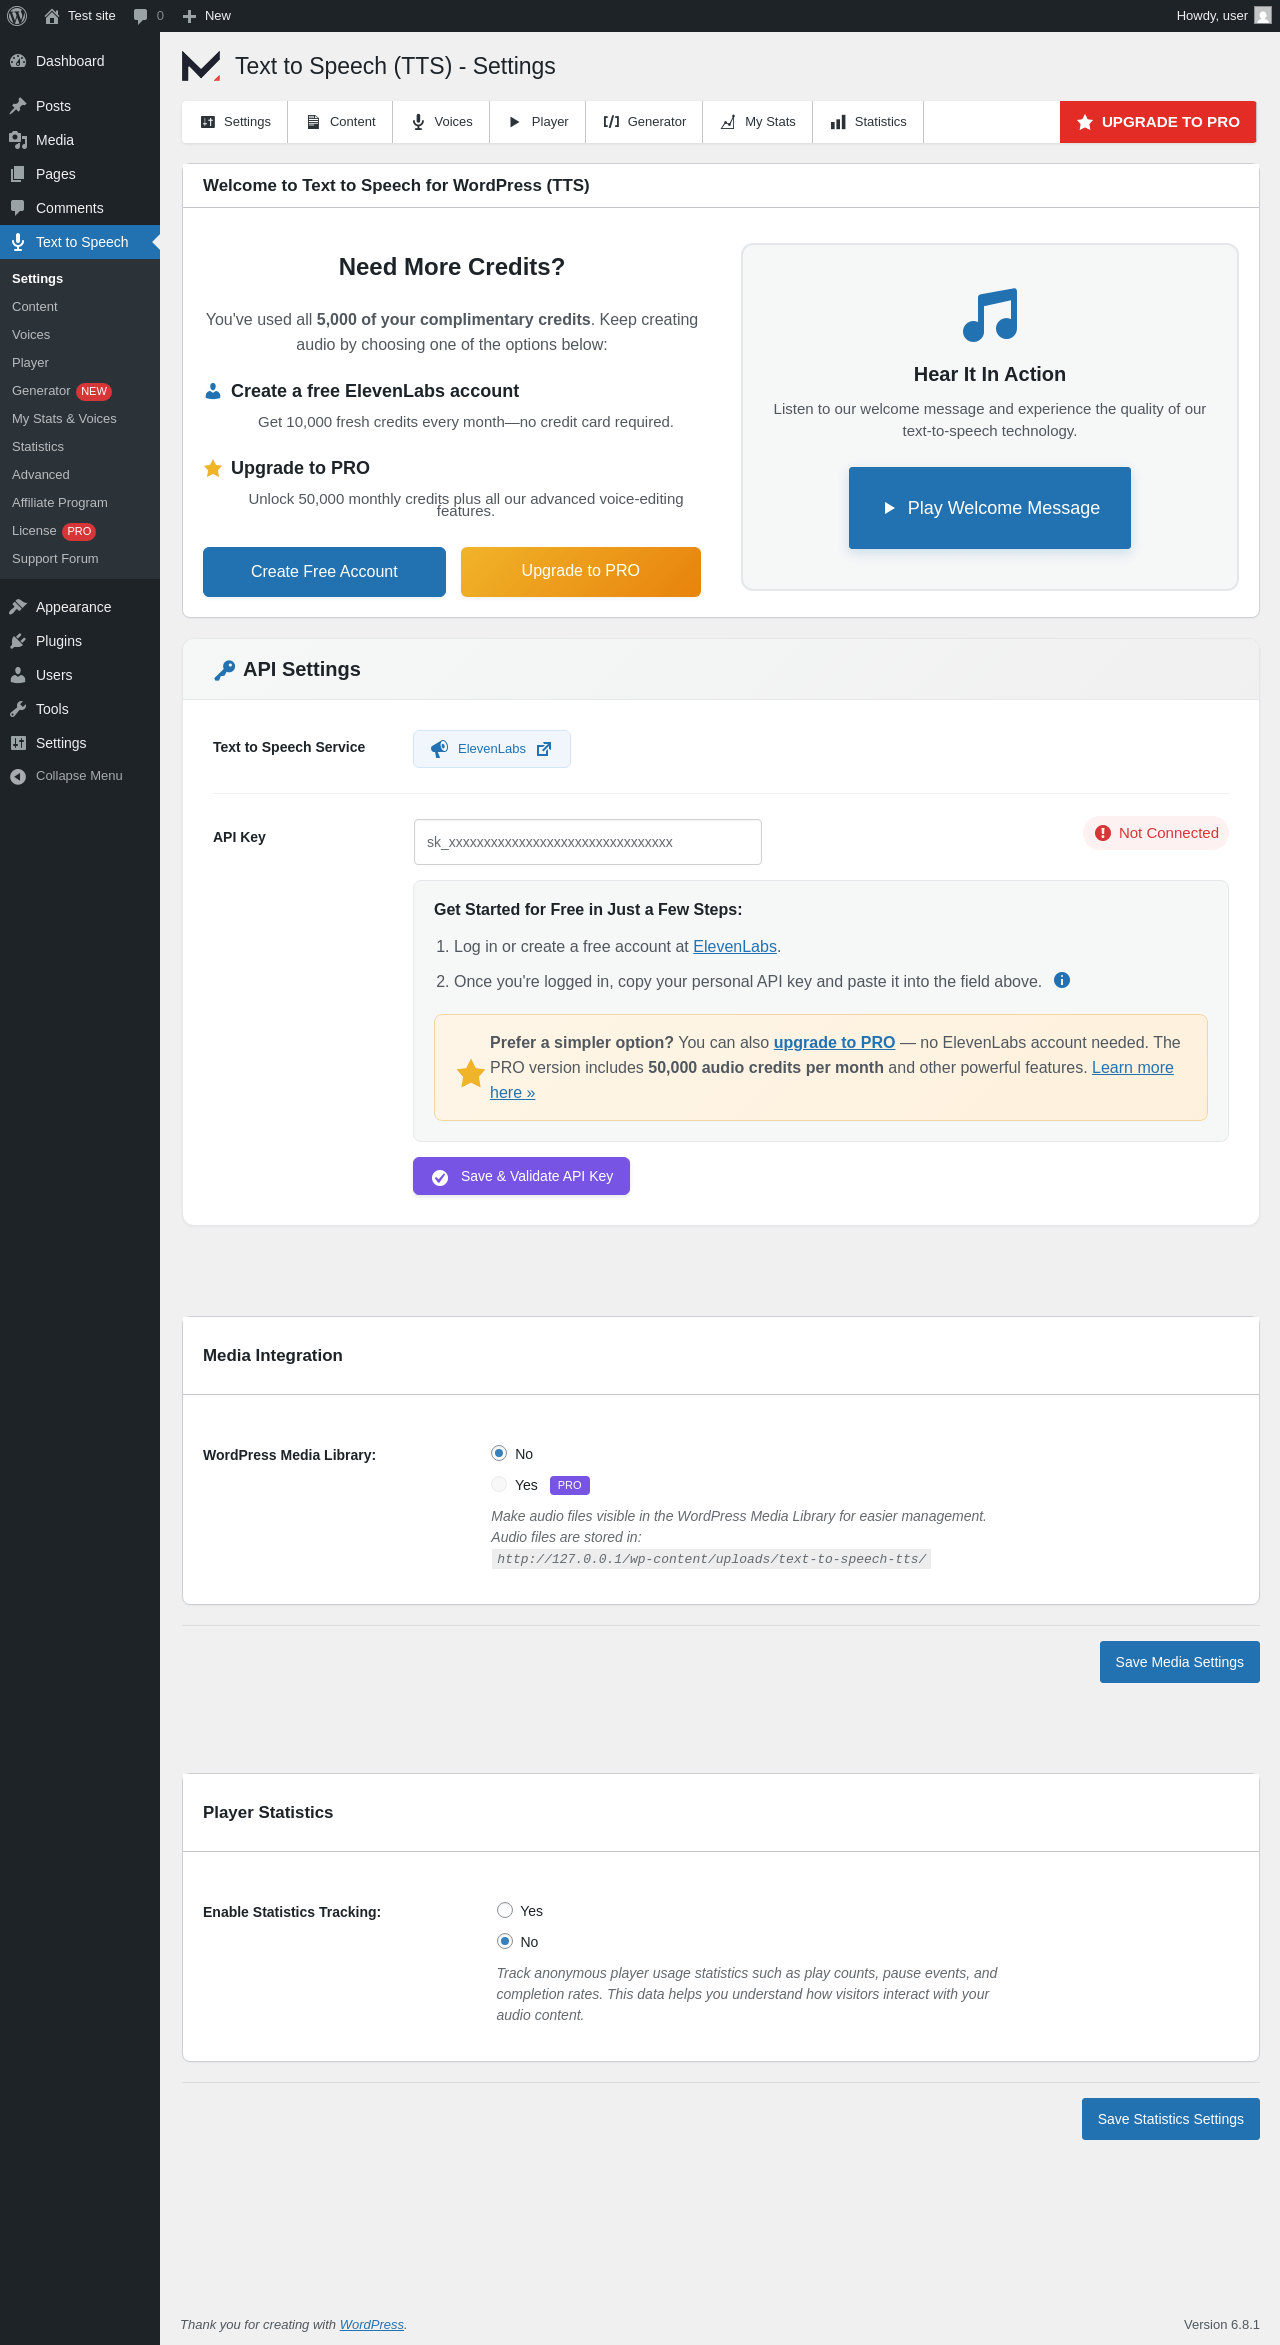This screenshot has height=2345, width=1280.
Task: Open Appearance in the sidebar
Action: pos(80,607)
